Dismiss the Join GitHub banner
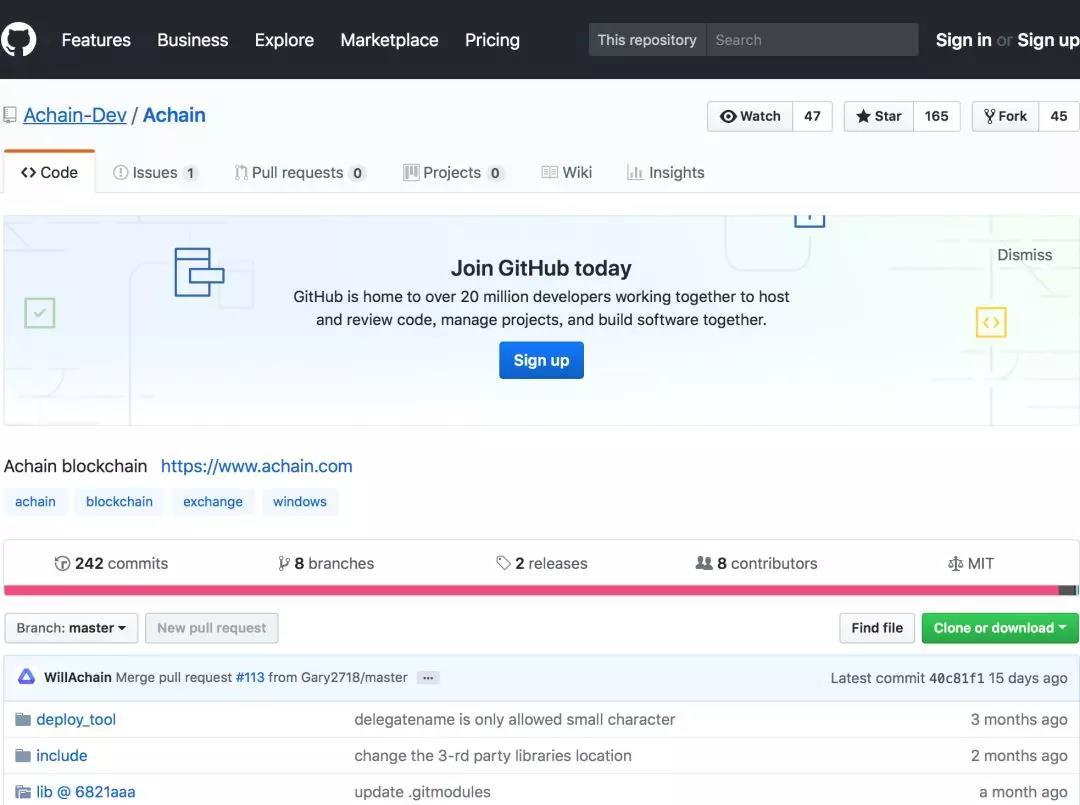 tap(1024, 255)
